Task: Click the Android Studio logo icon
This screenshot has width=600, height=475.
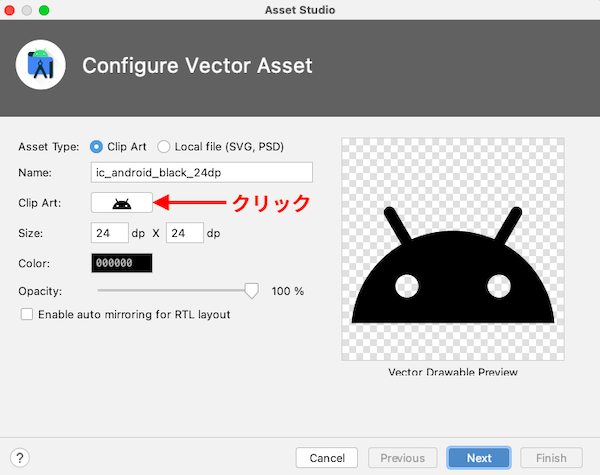Action: (x=41, y=65)
